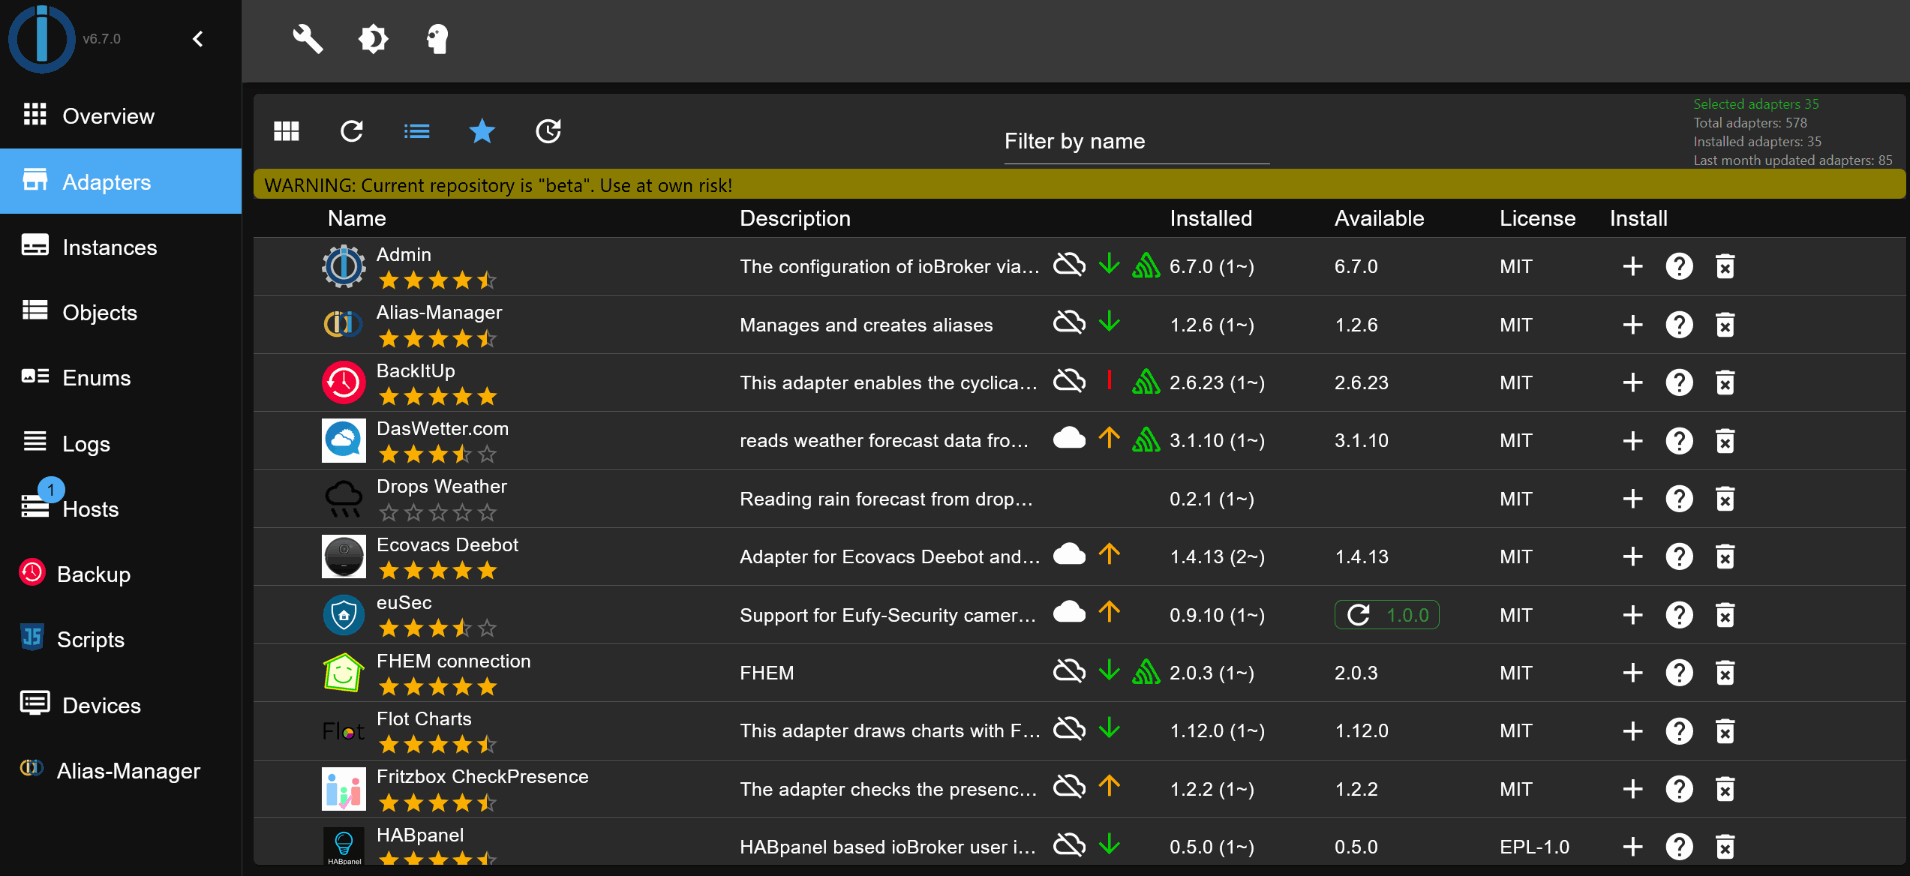Open help for Alias-Manager adapter
This screenshot has height=876, width=1910.
[1679, 324]
